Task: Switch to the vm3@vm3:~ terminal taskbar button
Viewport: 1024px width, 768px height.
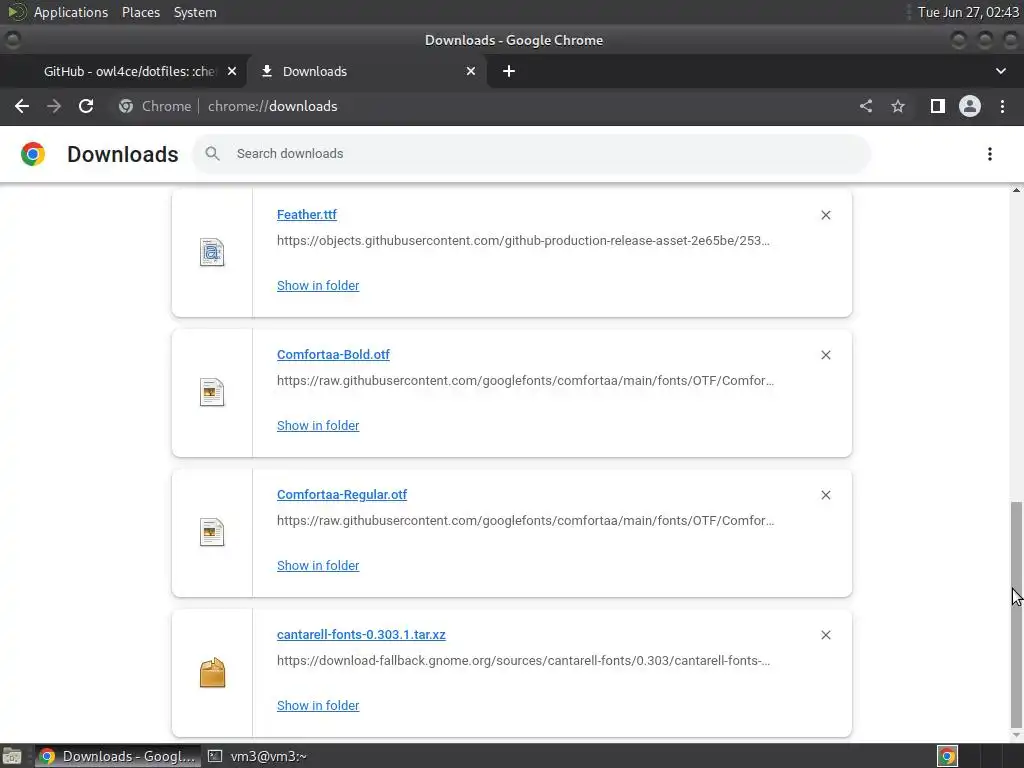Action: click(x=258, y=756)
